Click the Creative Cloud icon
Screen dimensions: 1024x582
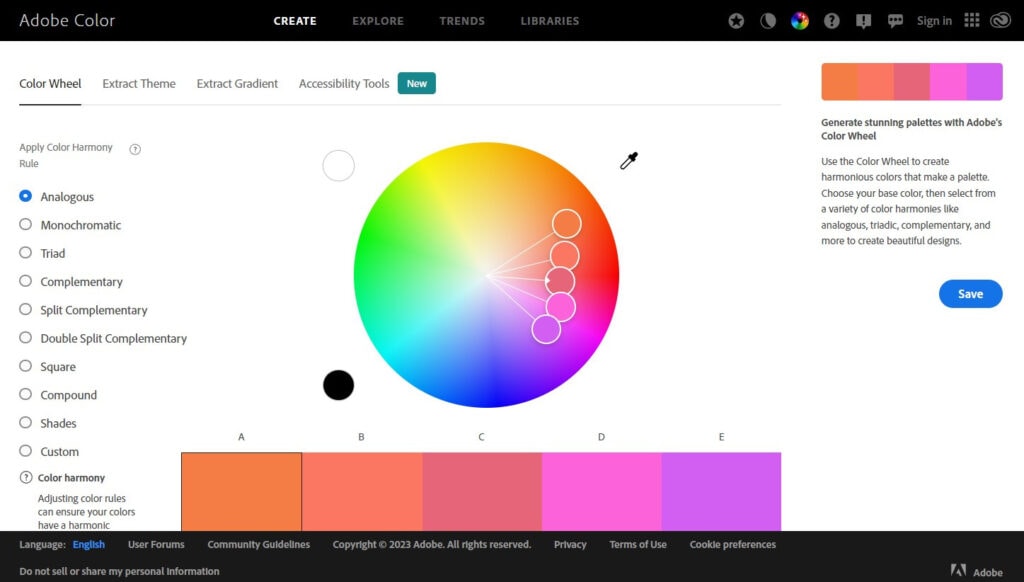(1000, 21)
